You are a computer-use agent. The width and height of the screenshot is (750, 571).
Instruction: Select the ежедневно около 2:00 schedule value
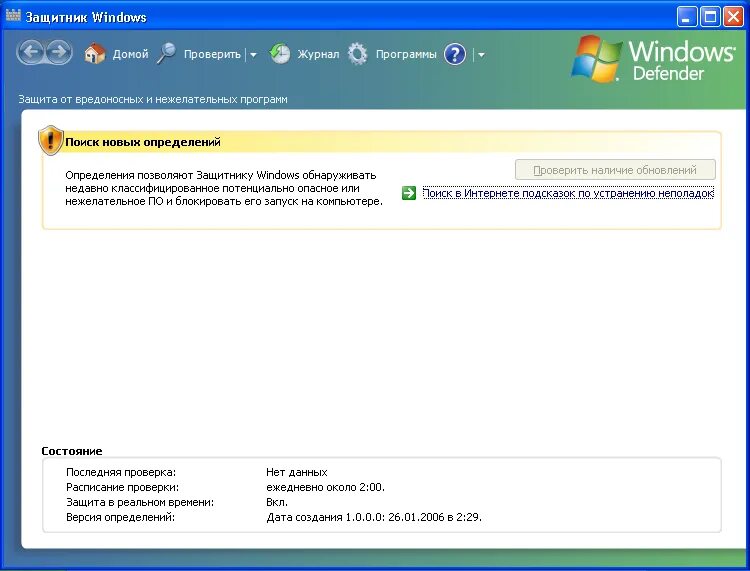coord(325,487)
